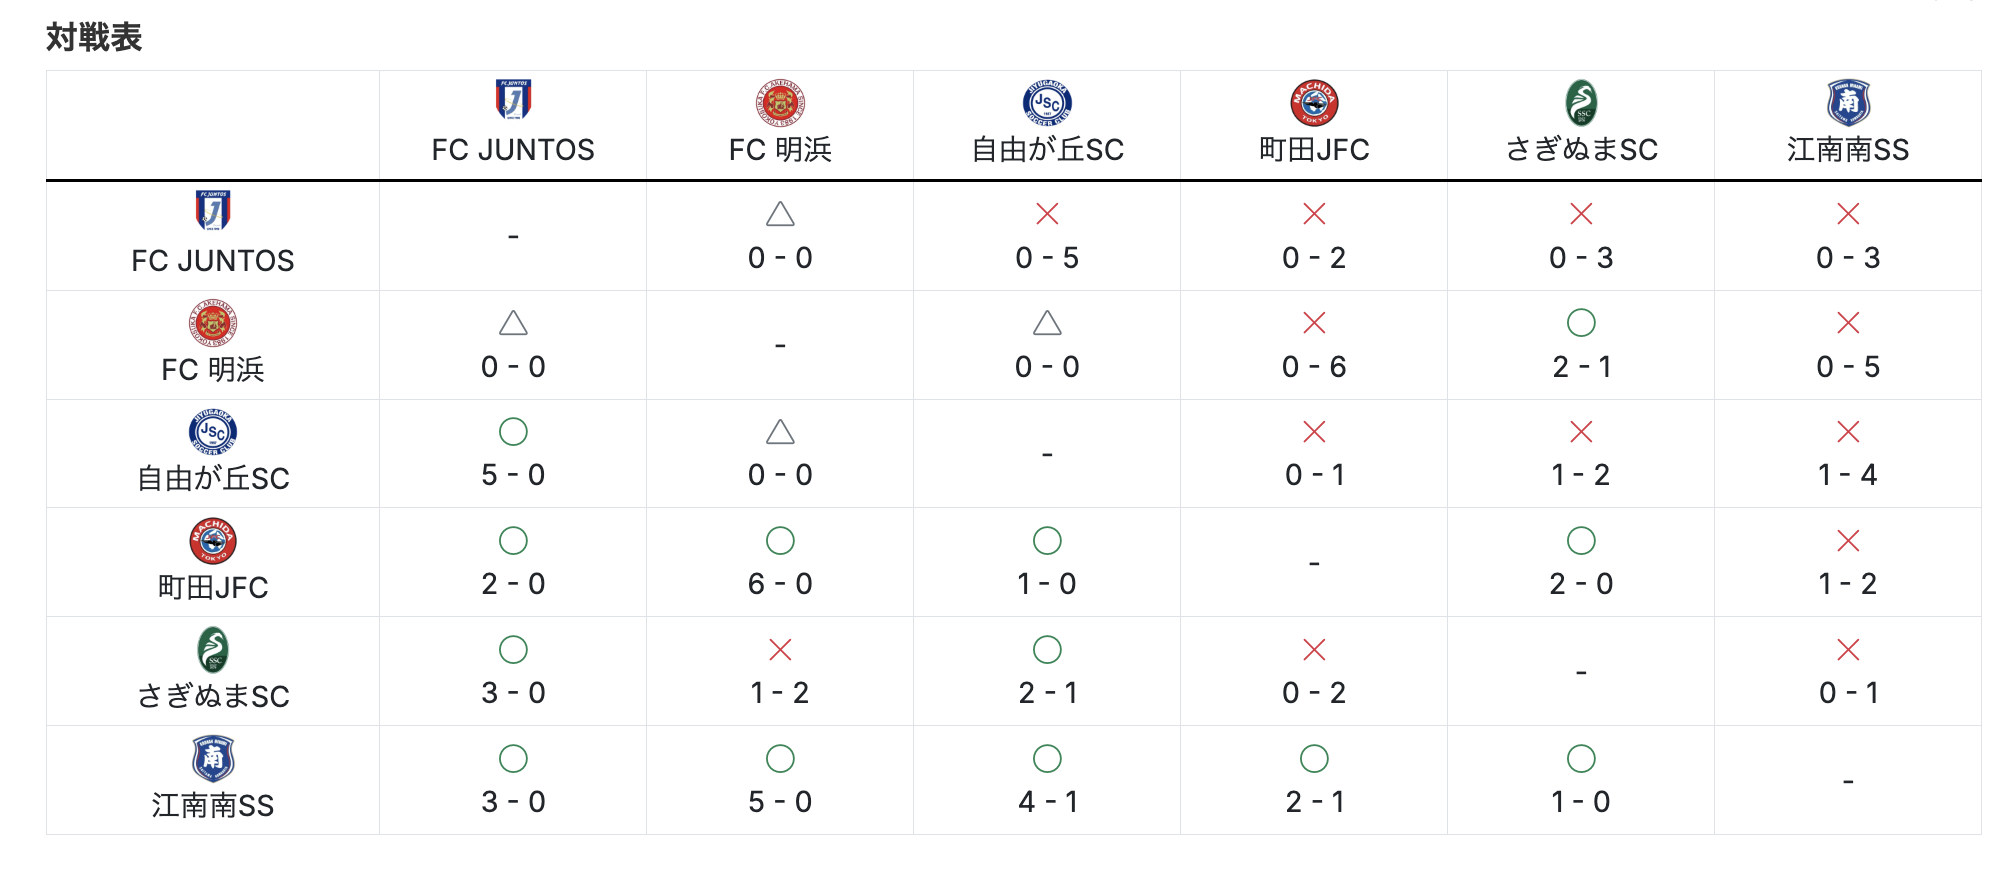Viewport: 2012px width, 876px height.
Task: Click the 対戦表 heading
Action: click(x=94, y=38)
